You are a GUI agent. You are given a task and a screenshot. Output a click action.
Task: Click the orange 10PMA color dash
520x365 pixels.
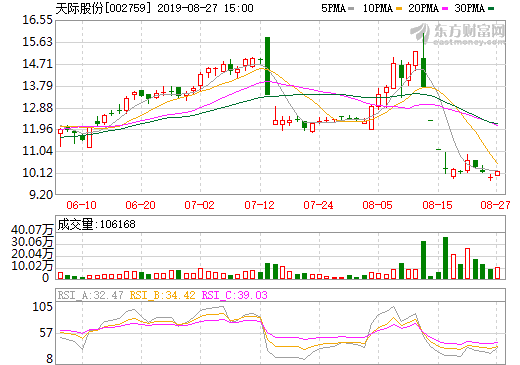[399, 9]
